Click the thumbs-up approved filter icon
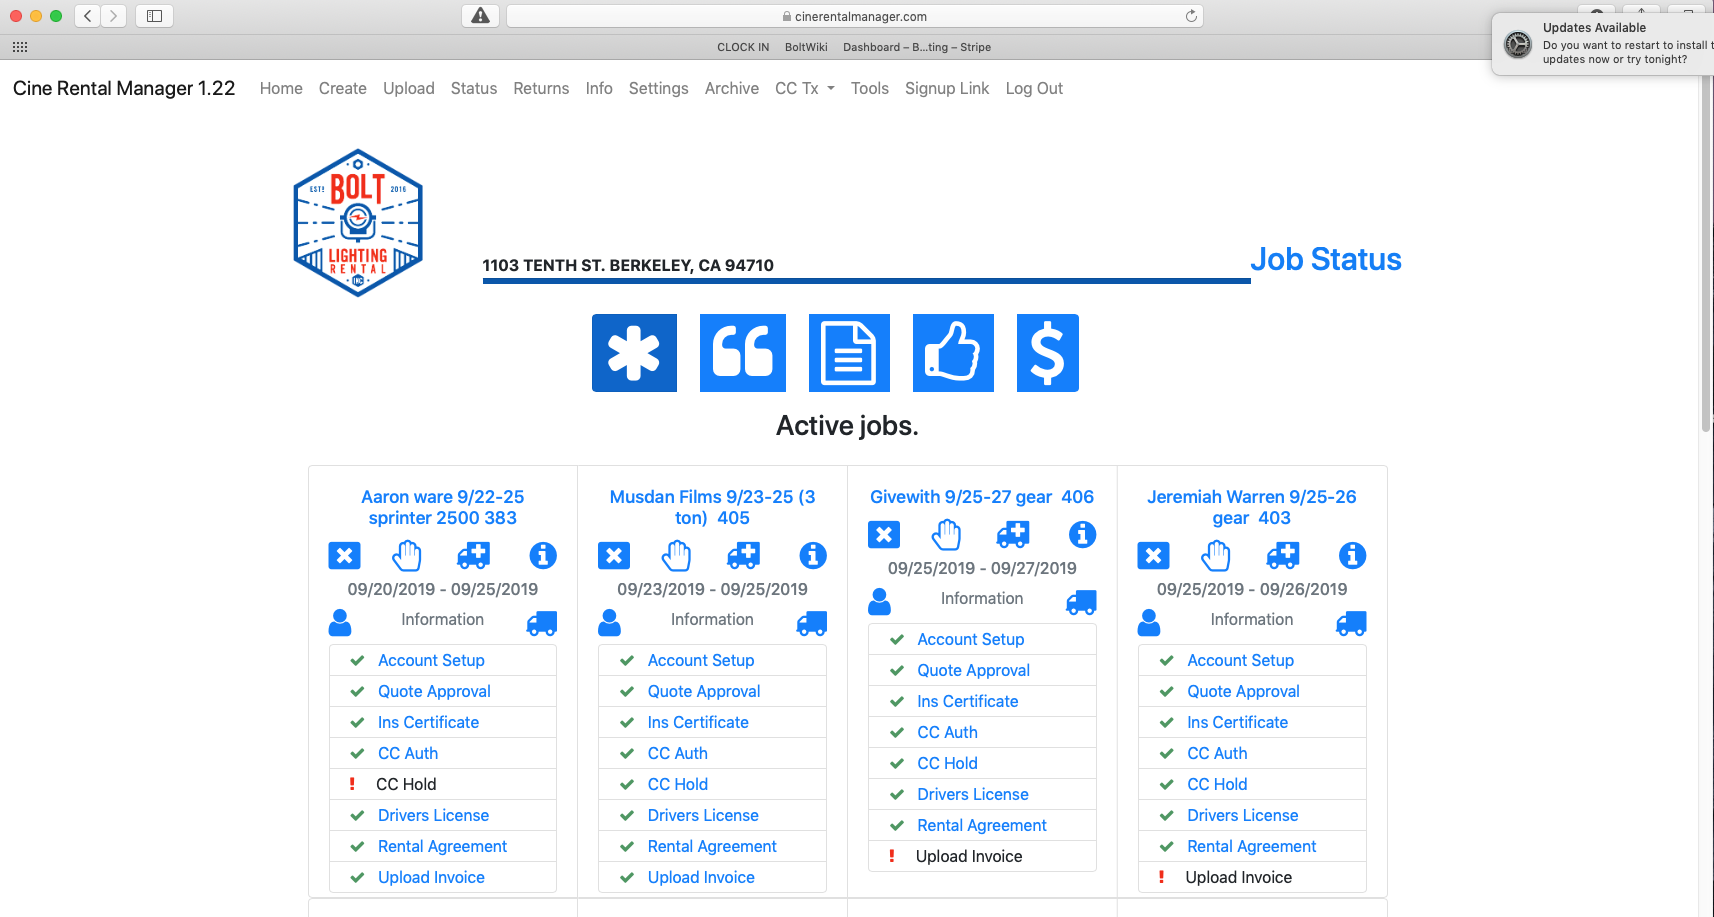The width and height of the screenshot is (1714, 917). pos(953,353)
